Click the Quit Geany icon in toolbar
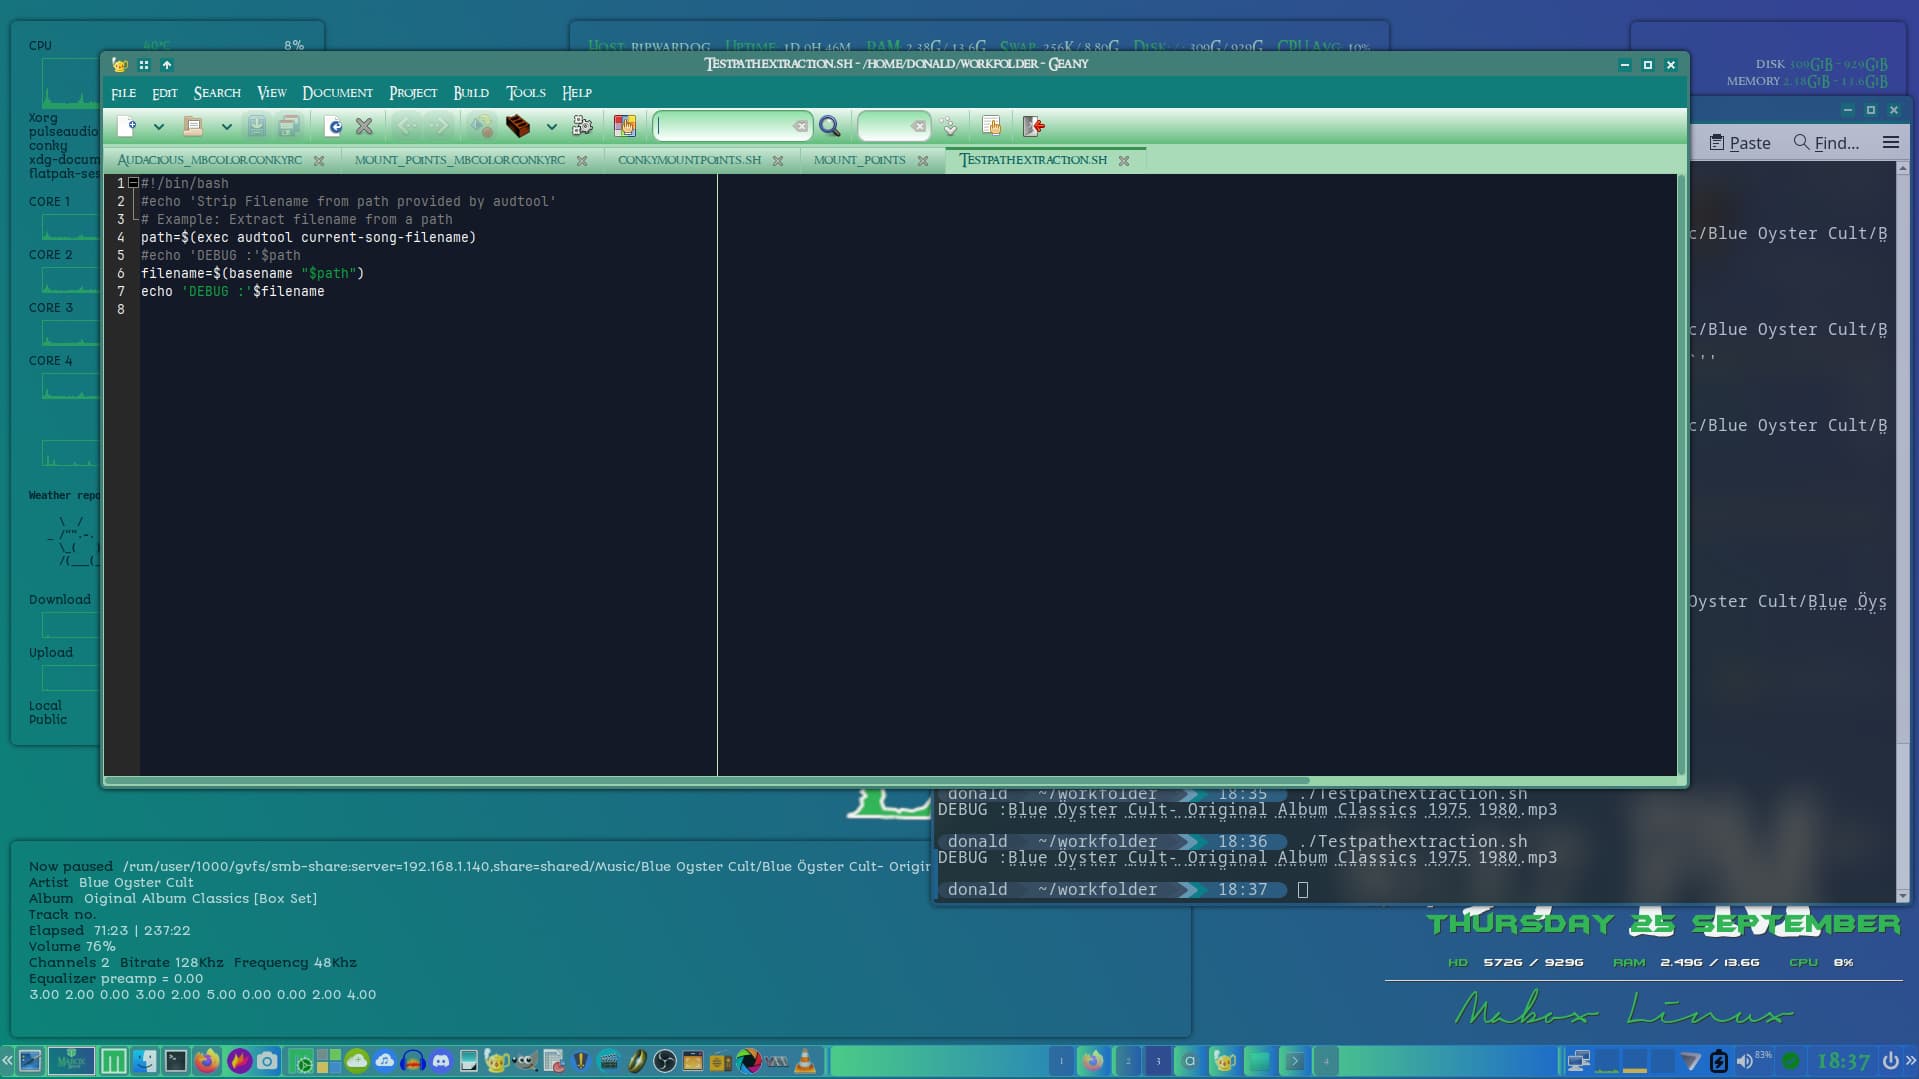Screen dimensions: 1919x1079 click(x=1034, y=126)
